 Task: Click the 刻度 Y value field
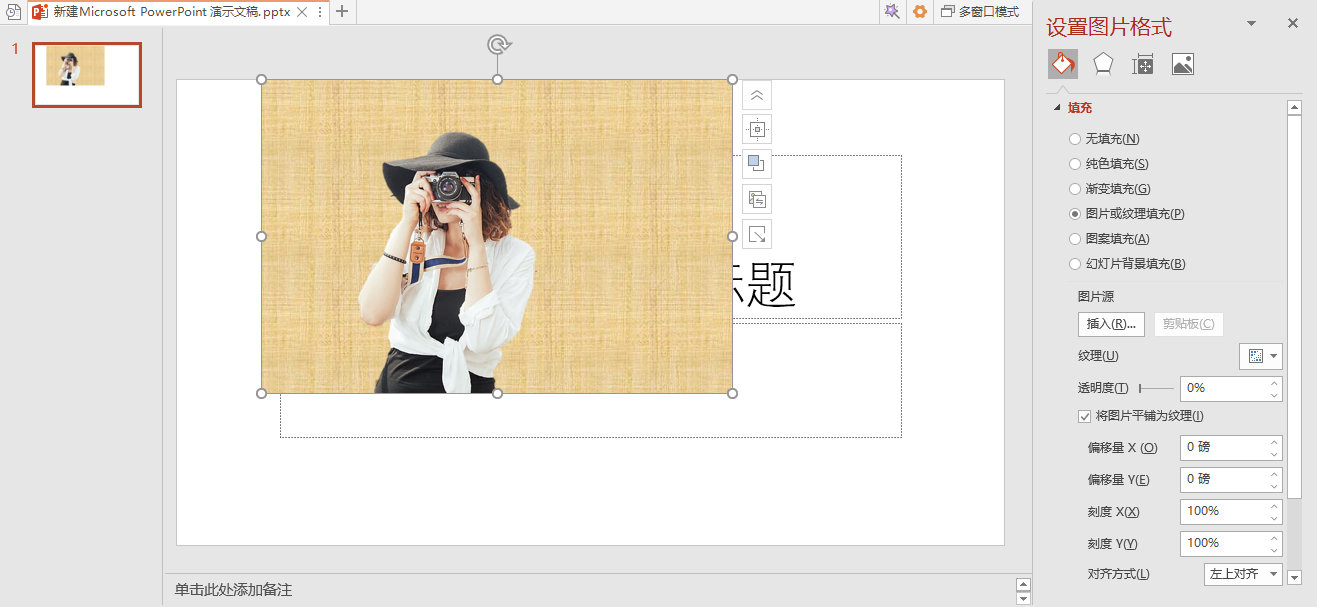1223,544
